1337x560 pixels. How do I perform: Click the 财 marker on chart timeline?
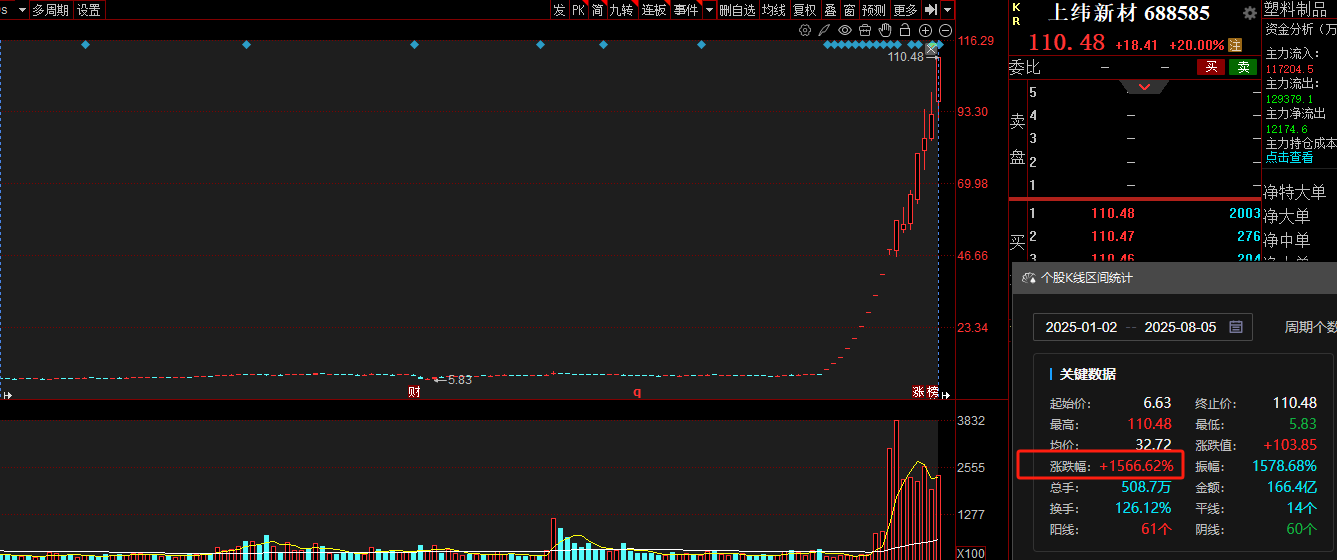coord(414,392)
